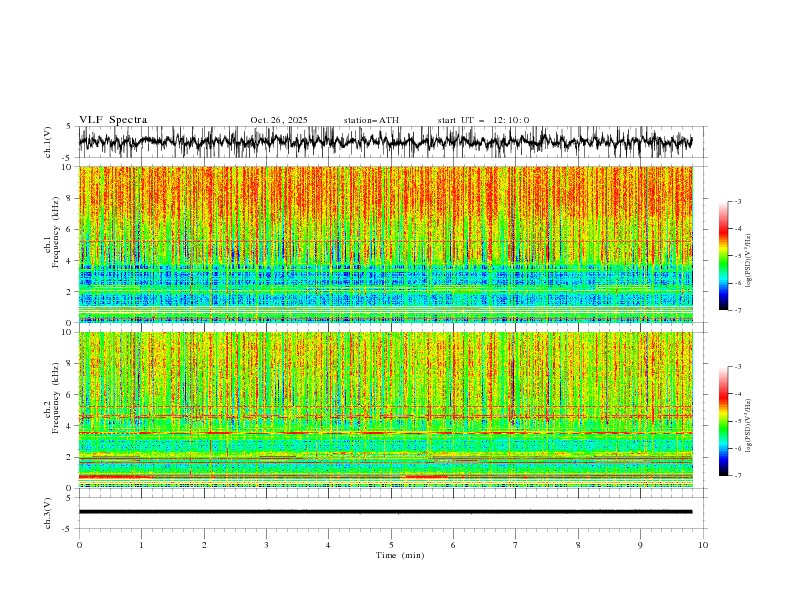This screenshot has height=612, width=792.
Task: Click the upper colorbar "log(PSD)(V²/Hz)" label
Action: (x=748, y=261)
